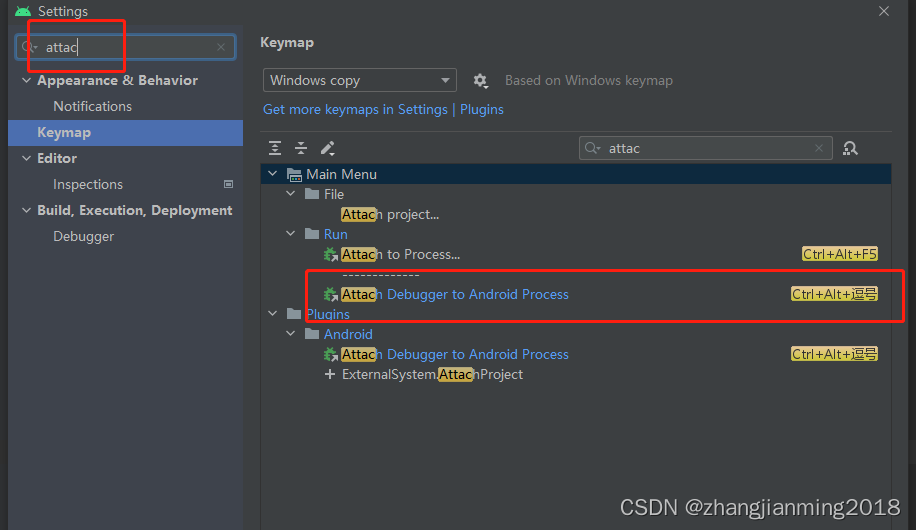Select Appearance & Behavior category
The image size is (916, 530).
pos(117,80)
